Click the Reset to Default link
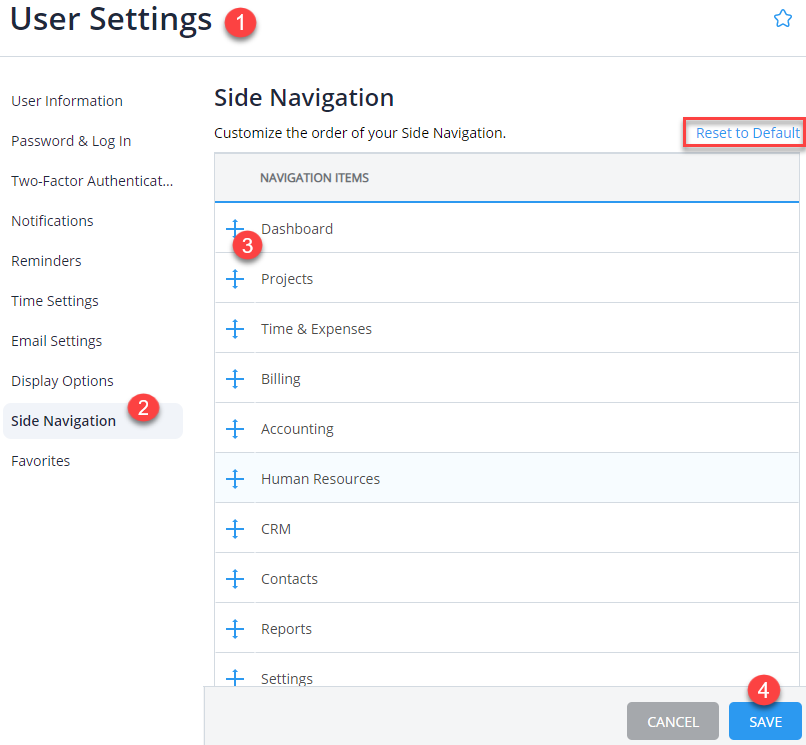Viewport: 806px width, 745px height. [x=747, y=133]
